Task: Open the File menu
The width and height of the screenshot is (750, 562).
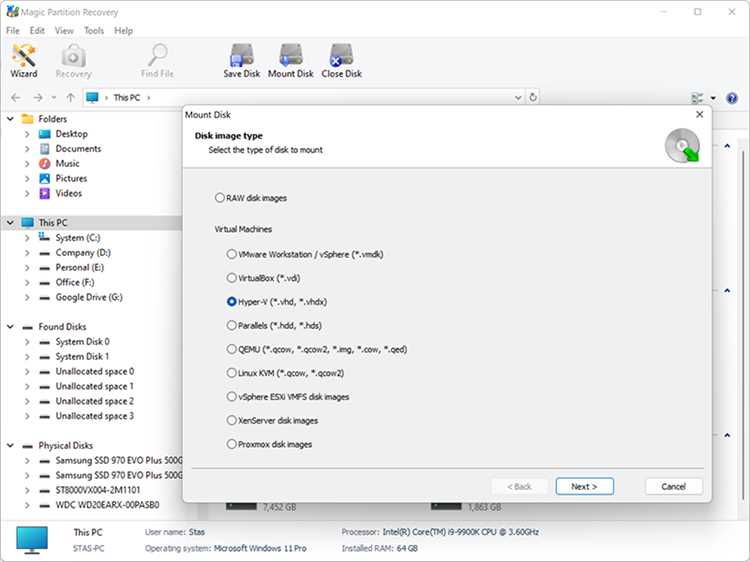Action: [13, 31]
